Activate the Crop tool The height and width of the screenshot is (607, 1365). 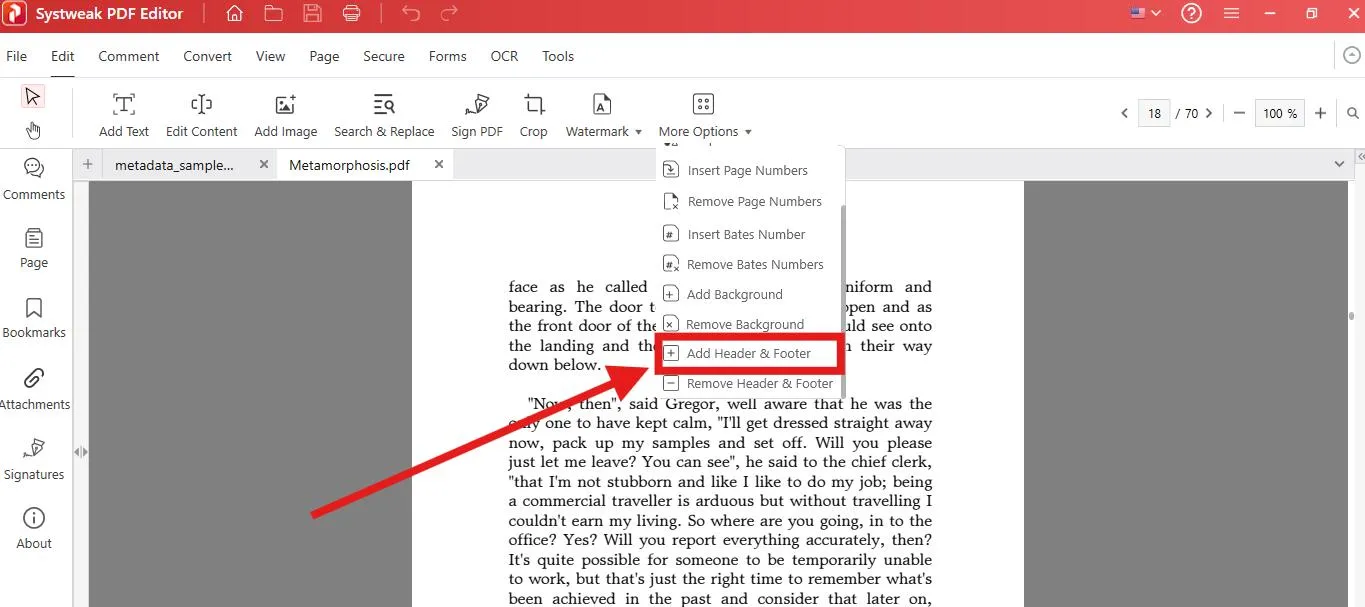534,115
